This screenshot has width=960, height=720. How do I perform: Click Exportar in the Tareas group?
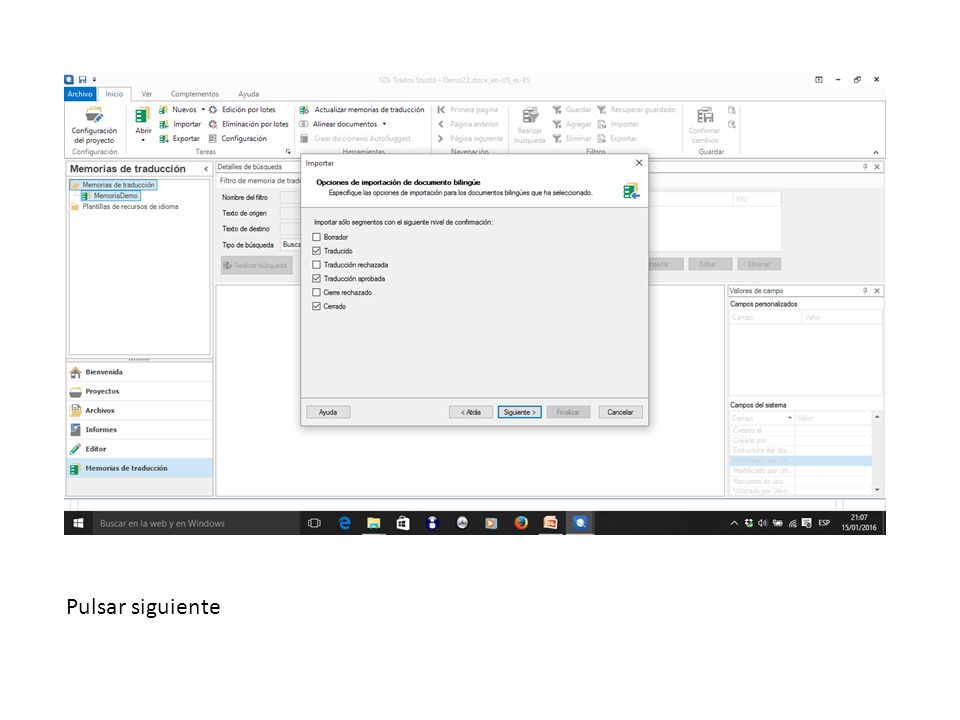179,139
